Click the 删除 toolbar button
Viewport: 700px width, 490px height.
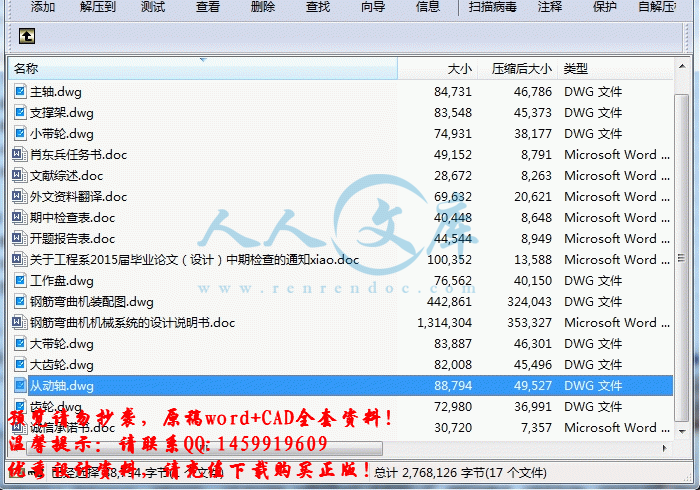tap(262, 7)
